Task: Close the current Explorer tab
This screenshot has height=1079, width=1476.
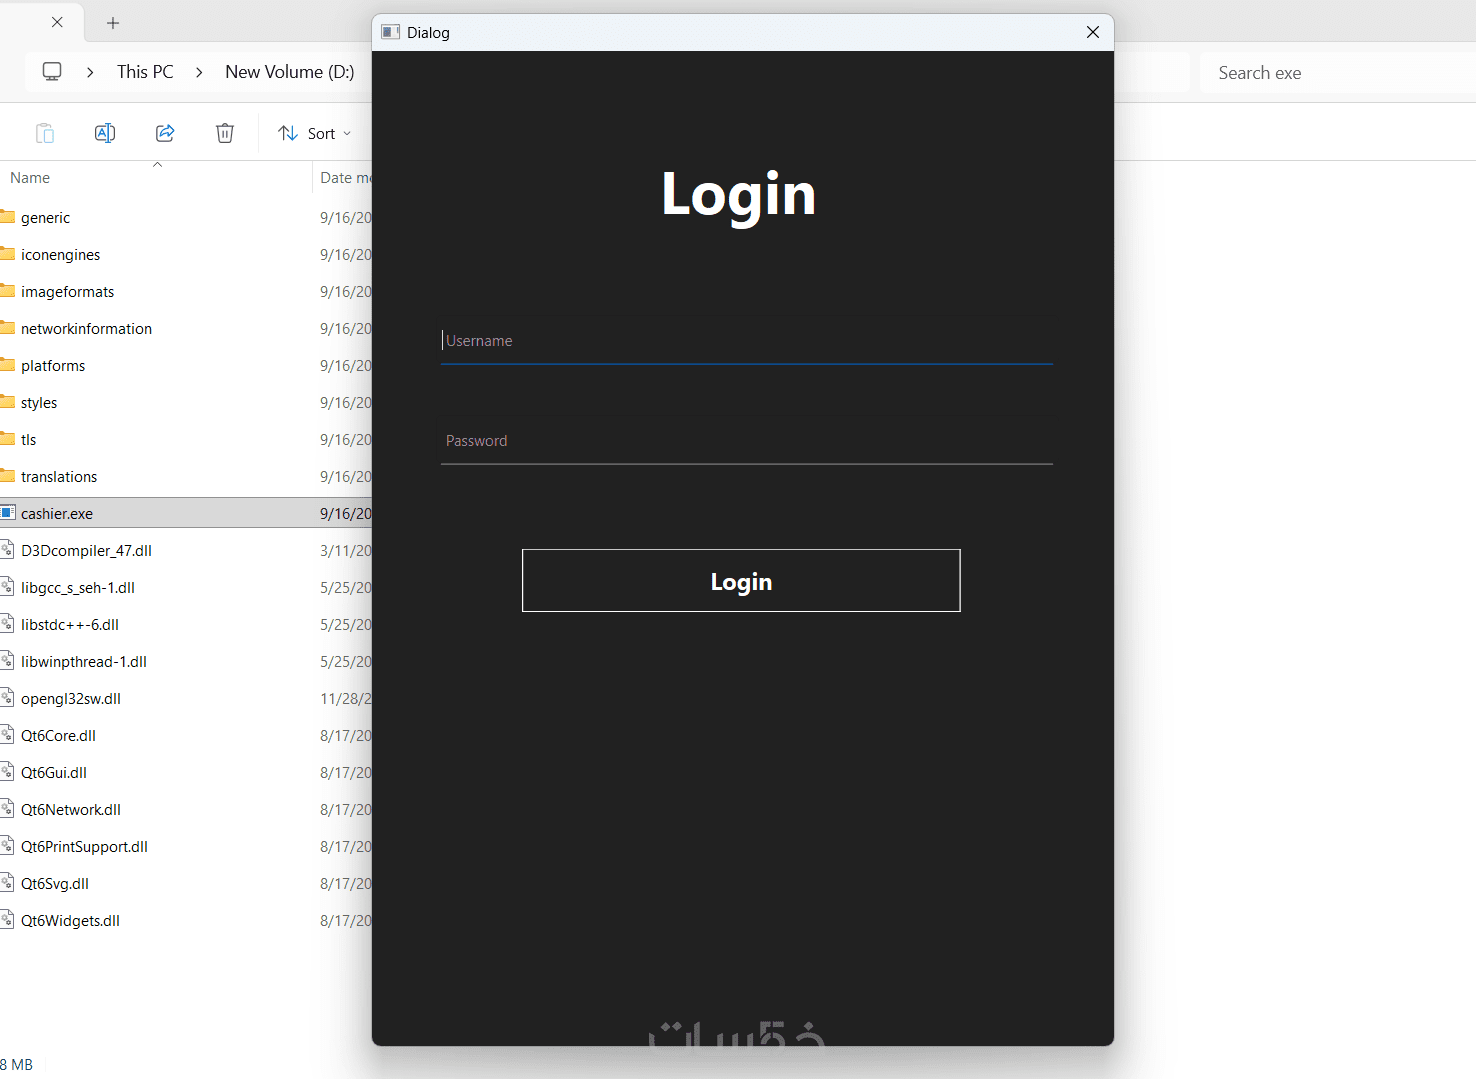Action: click(57, 22)
